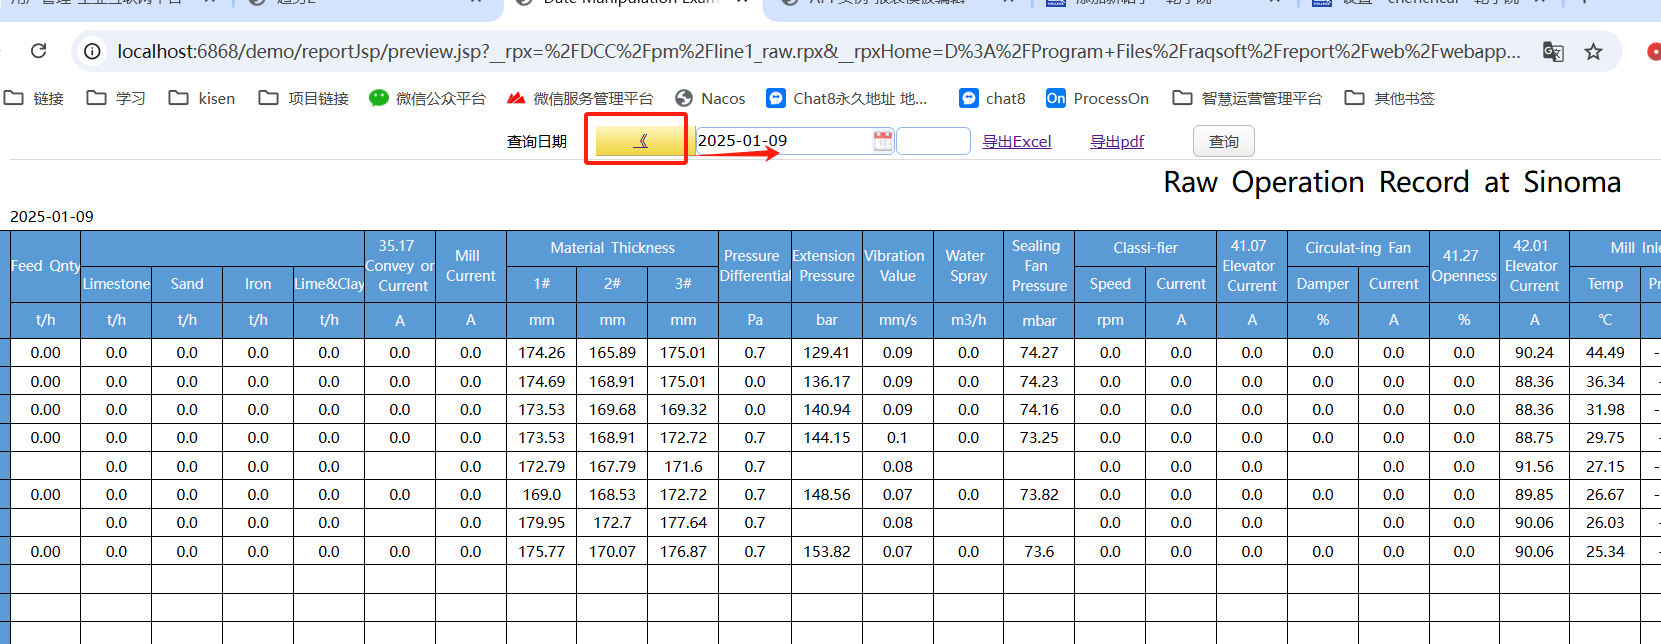This screenshot has width=1661, height=644.
Task: Open the Nacos bookmark
Action: 710,98
